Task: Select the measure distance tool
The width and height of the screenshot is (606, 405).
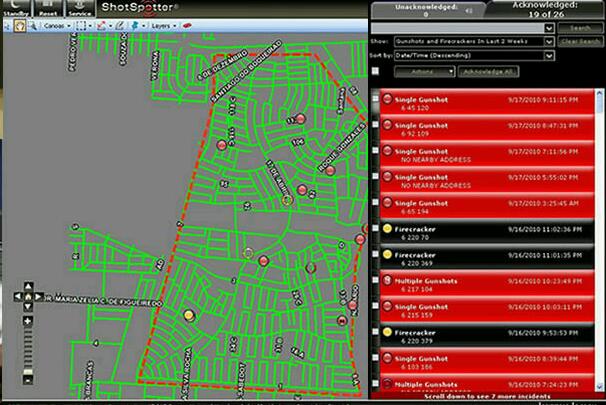Action: [102, 26]
